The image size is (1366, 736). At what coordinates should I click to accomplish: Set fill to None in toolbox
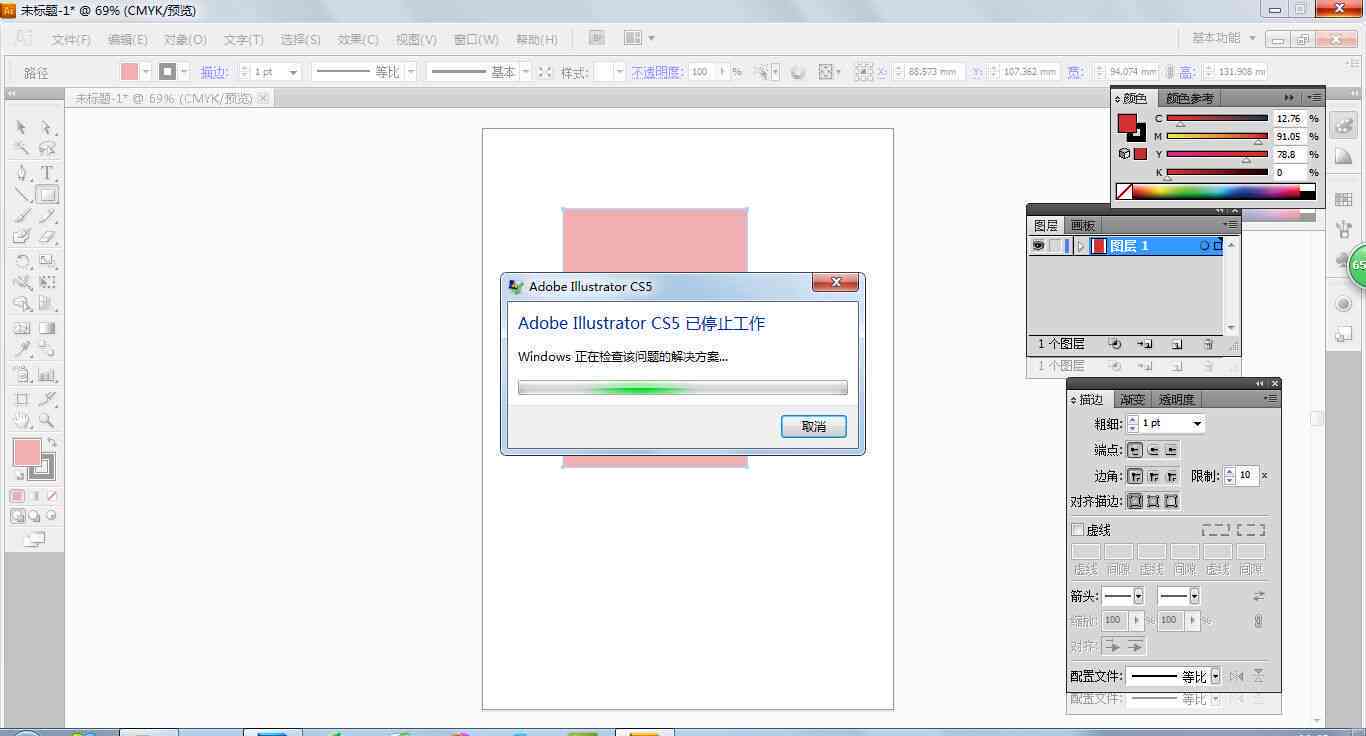tap(52, 496)
